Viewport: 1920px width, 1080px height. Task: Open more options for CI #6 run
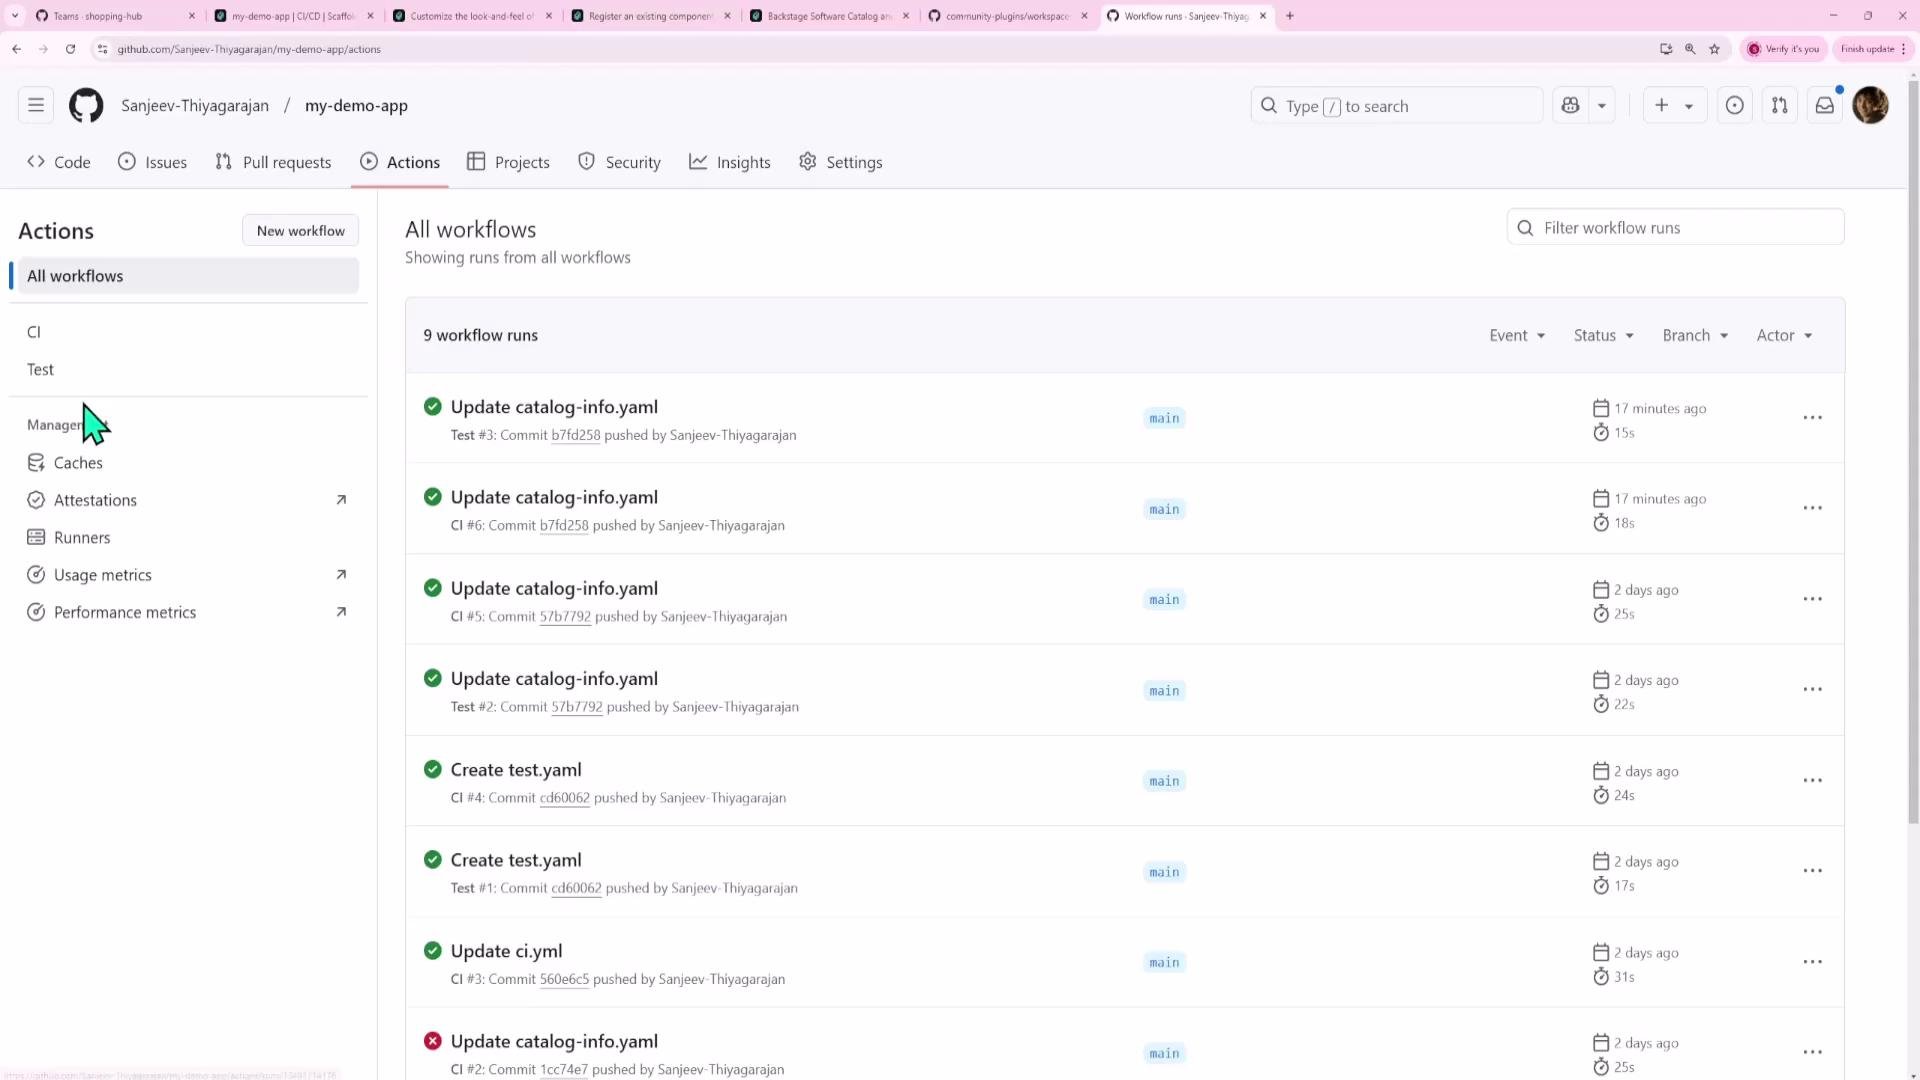[1812, 508]
